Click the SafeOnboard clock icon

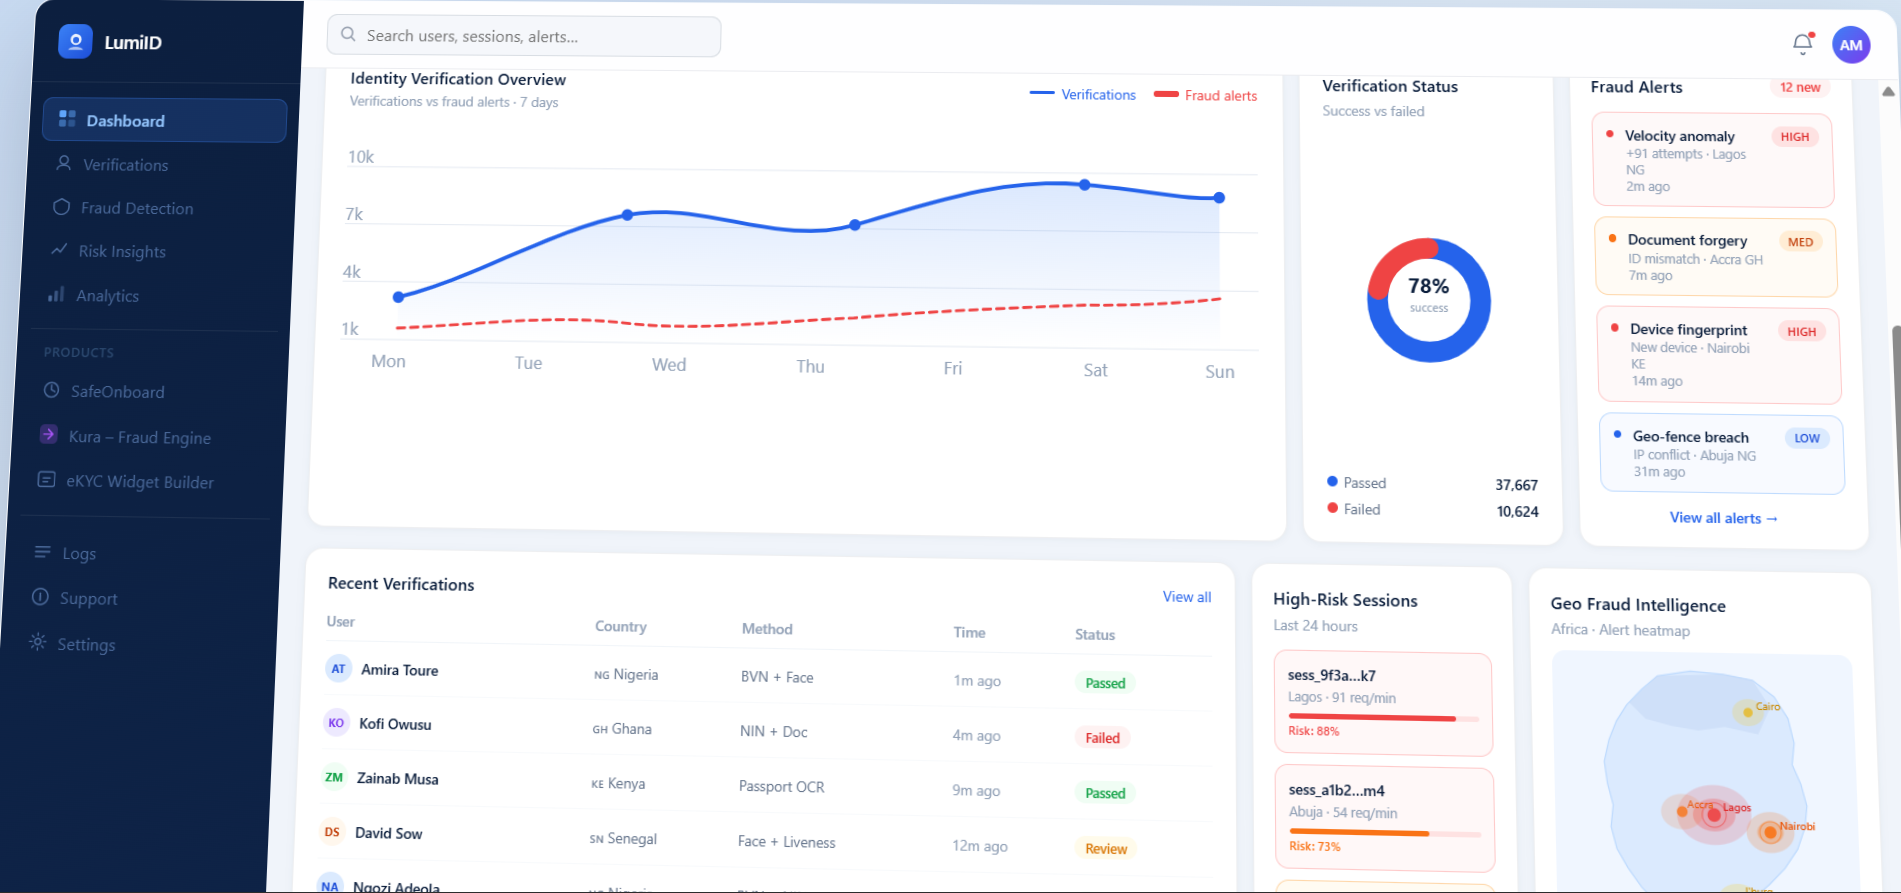[52, 390]
